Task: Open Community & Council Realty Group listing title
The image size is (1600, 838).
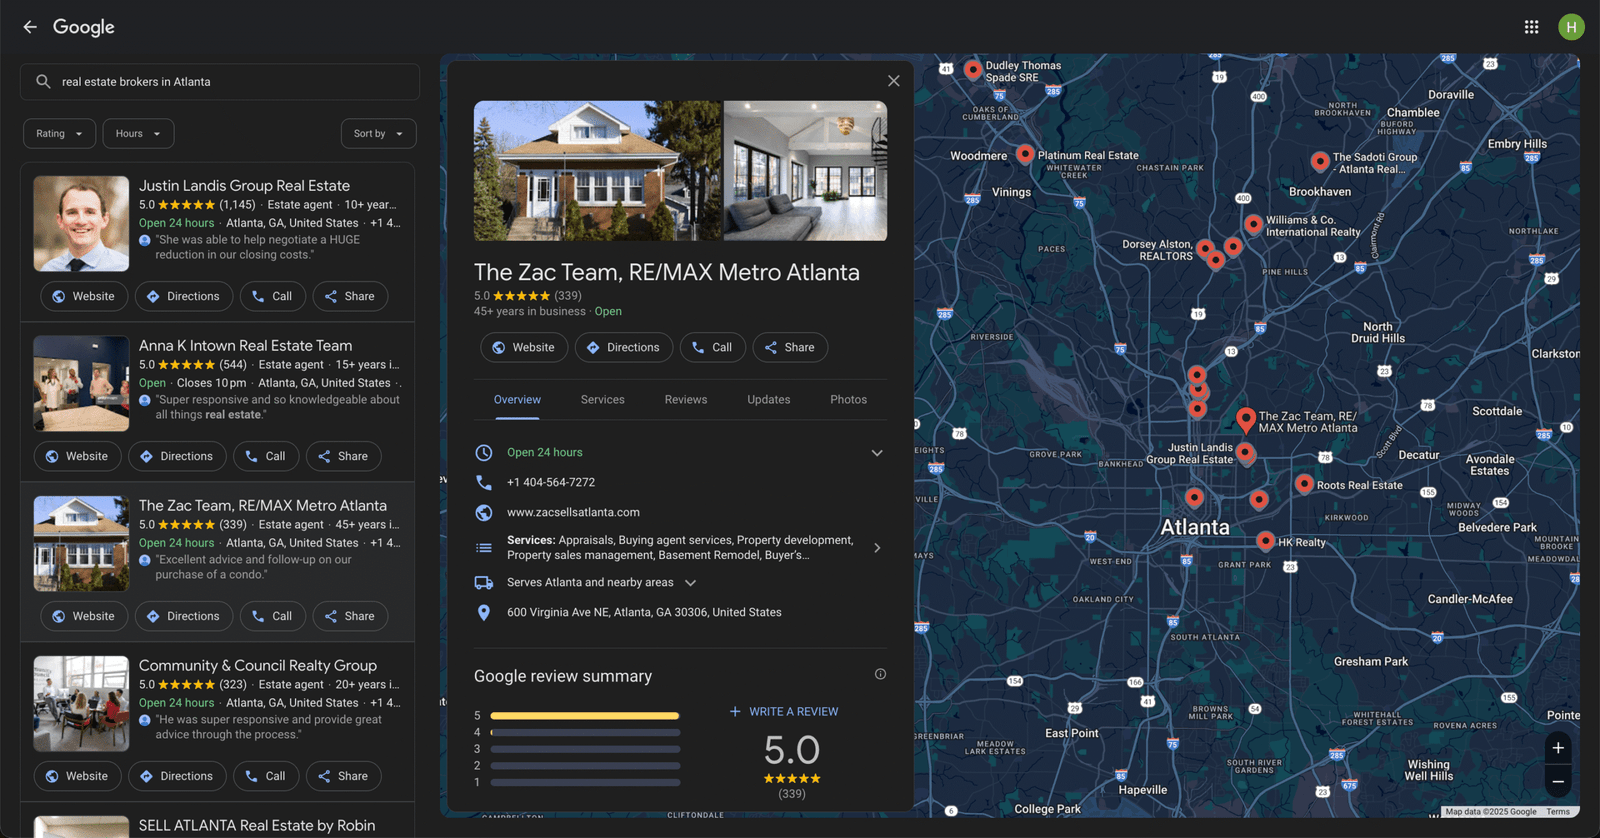Action: [258, 665]
